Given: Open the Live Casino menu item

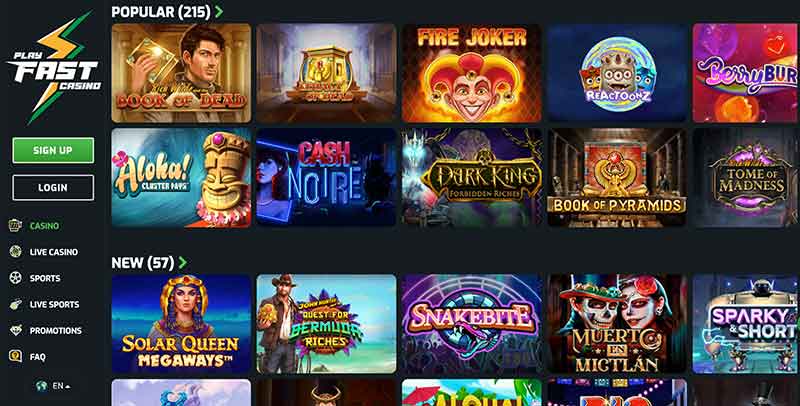Looking at the screenshot, I should (x=54, y=252).
